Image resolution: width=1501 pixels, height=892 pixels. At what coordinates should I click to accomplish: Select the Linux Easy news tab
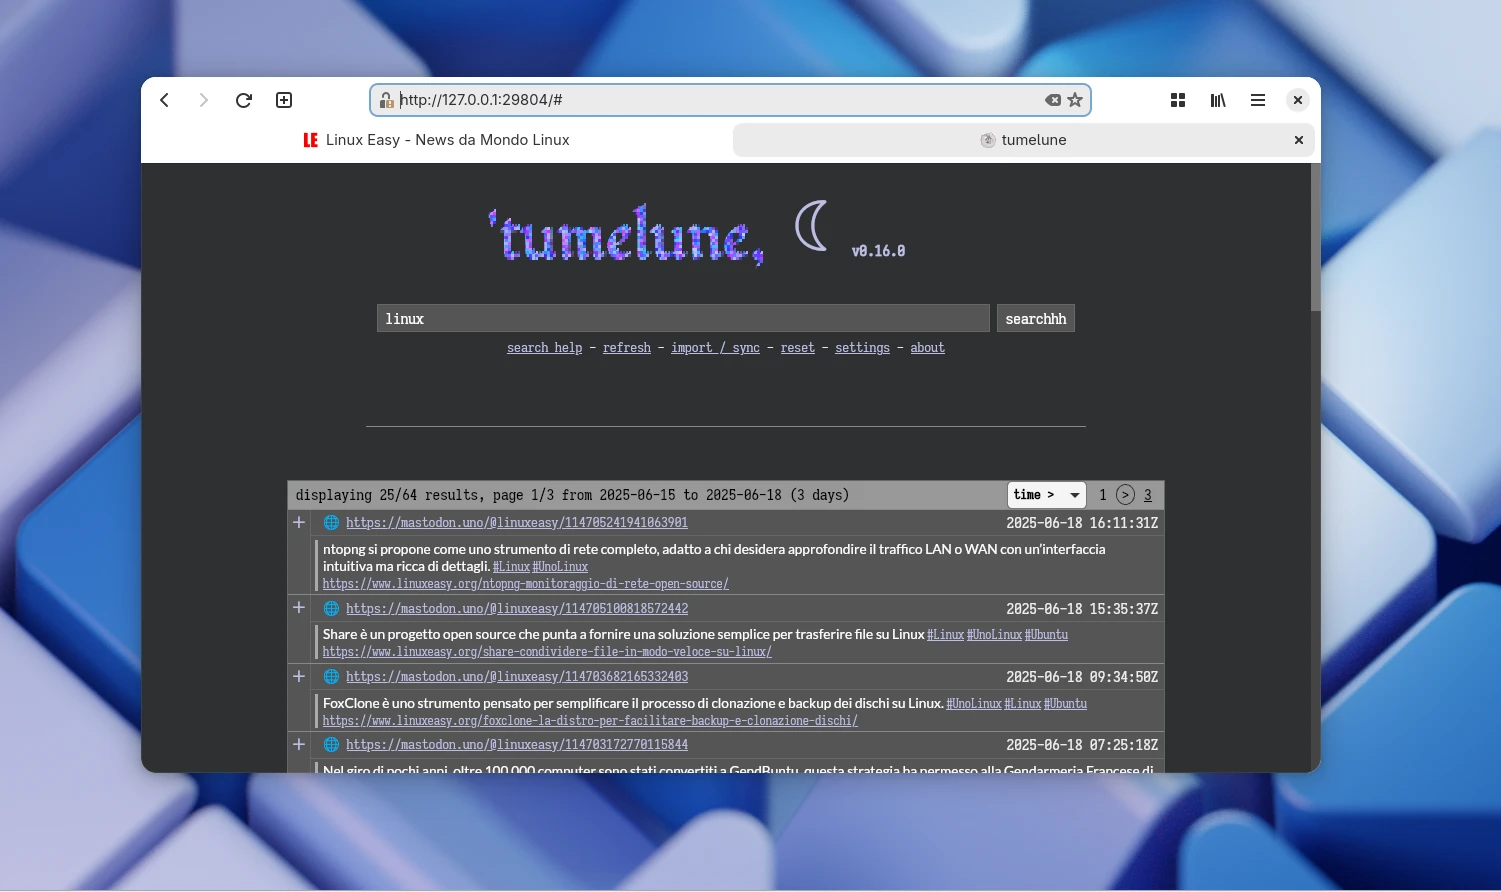pyautogui.click(x=447, y=139)
